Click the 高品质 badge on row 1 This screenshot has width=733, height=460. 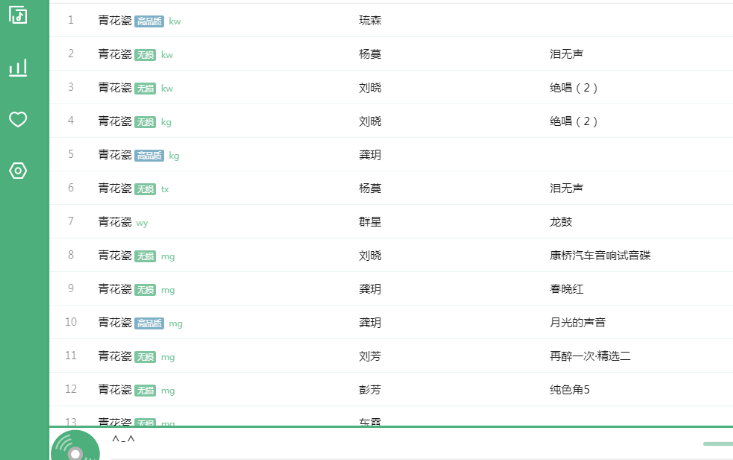pos(149,21)
